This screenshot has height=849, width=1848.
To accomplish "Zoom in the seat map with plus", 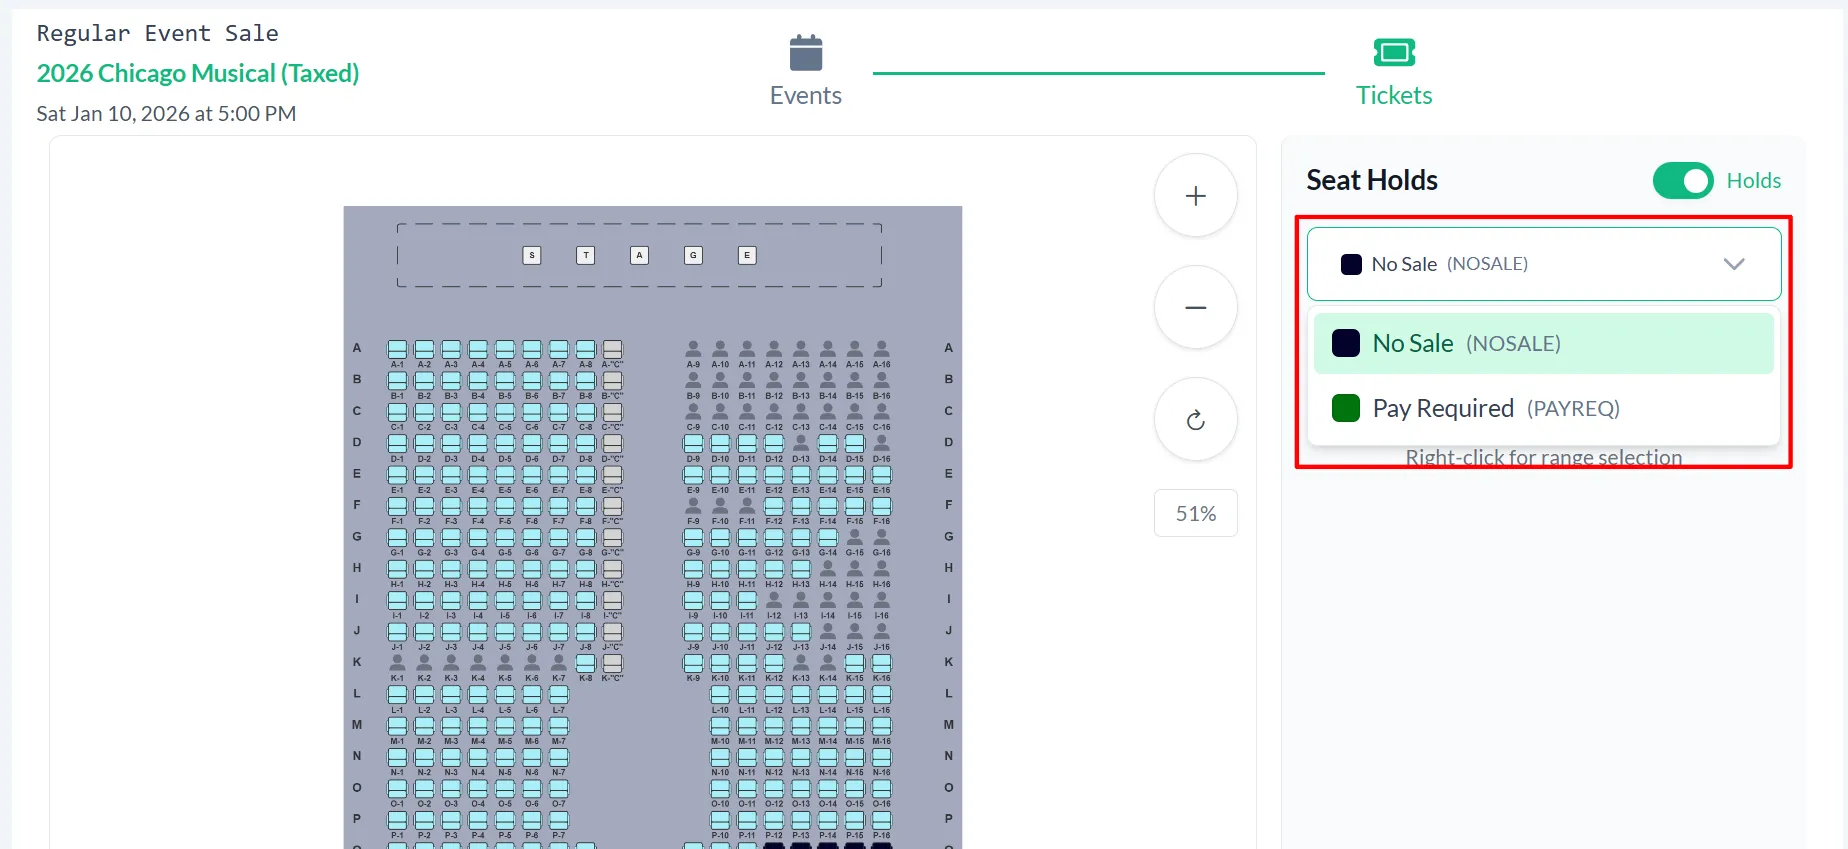I will click(1196, 195).
